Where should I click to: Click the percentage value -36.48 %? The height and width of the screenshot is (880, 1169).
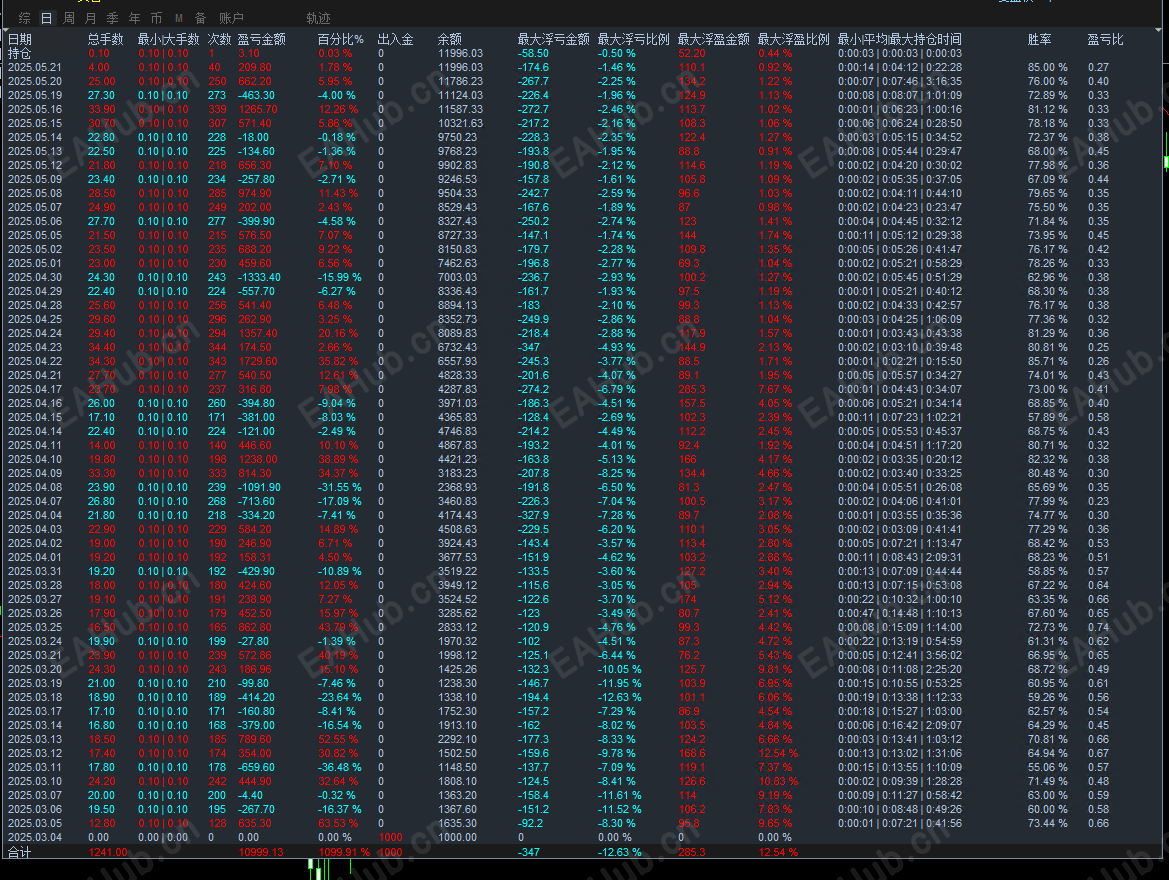[339, 767]
